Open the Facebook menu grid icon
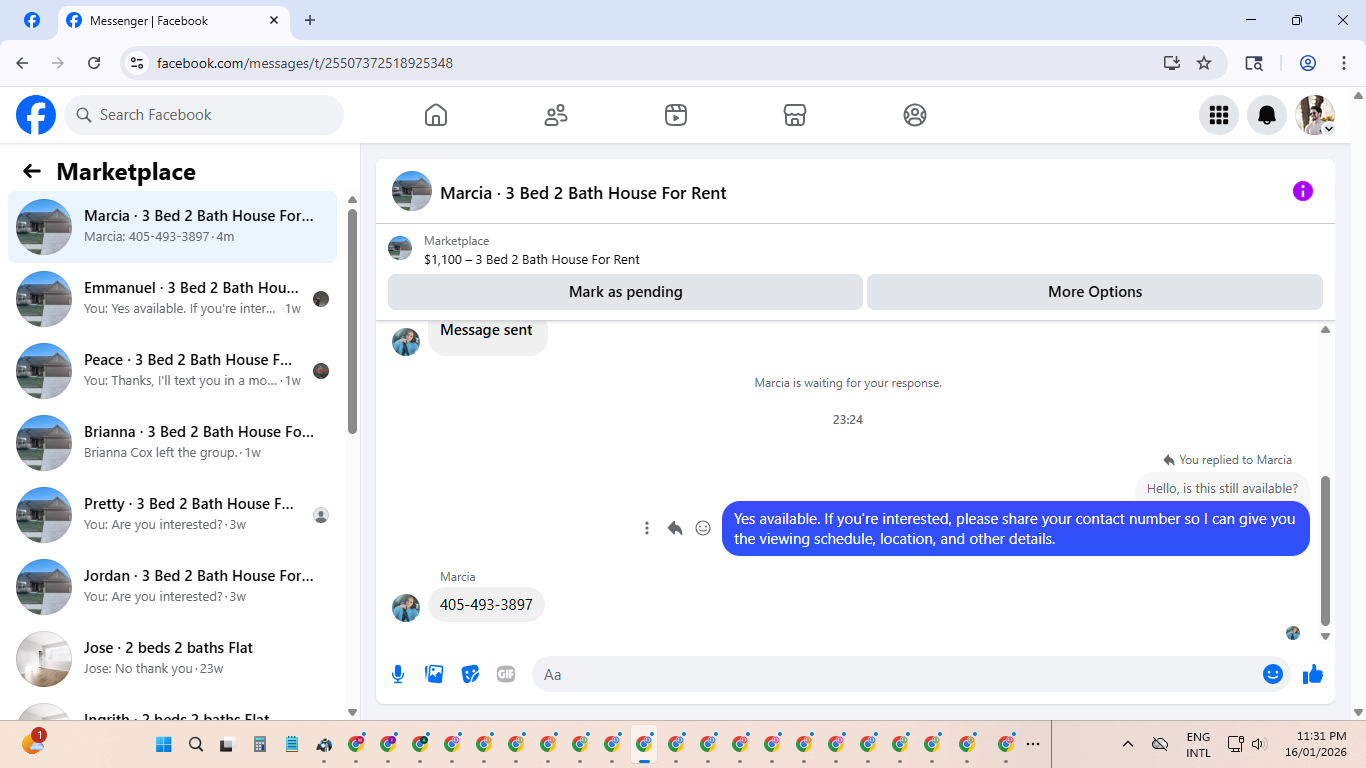This screenshot has height=768, width=1366. point(1219,115)
